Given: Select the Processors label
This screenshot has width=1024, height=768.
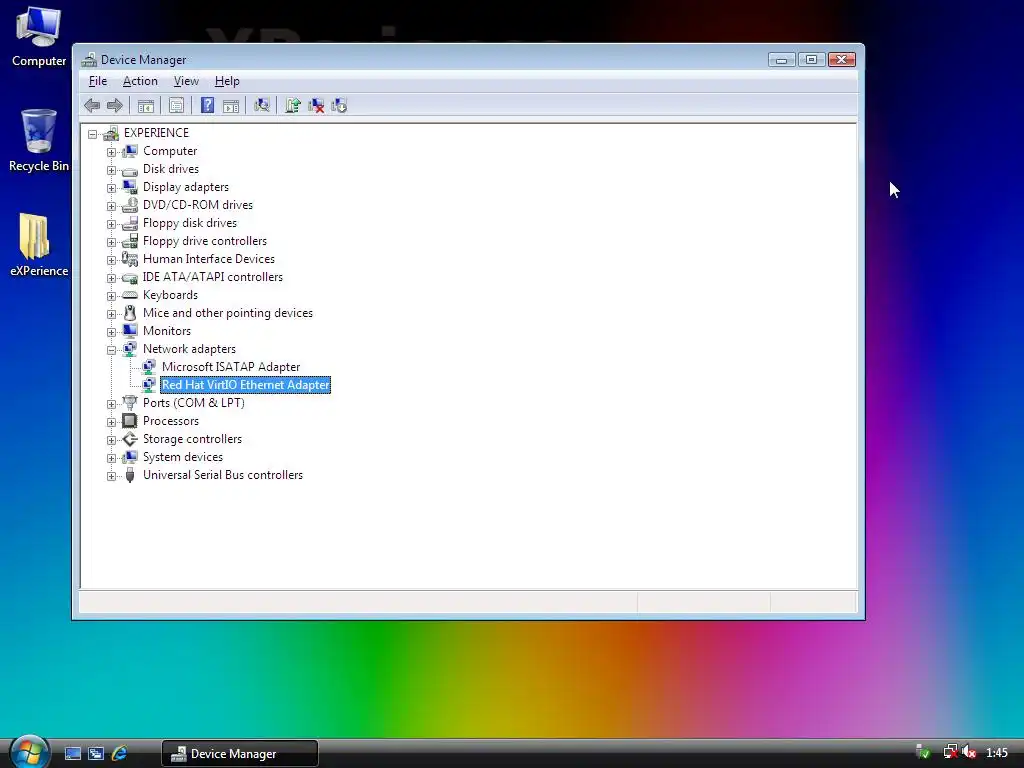Looking at the screenshot, I should 171,421.
